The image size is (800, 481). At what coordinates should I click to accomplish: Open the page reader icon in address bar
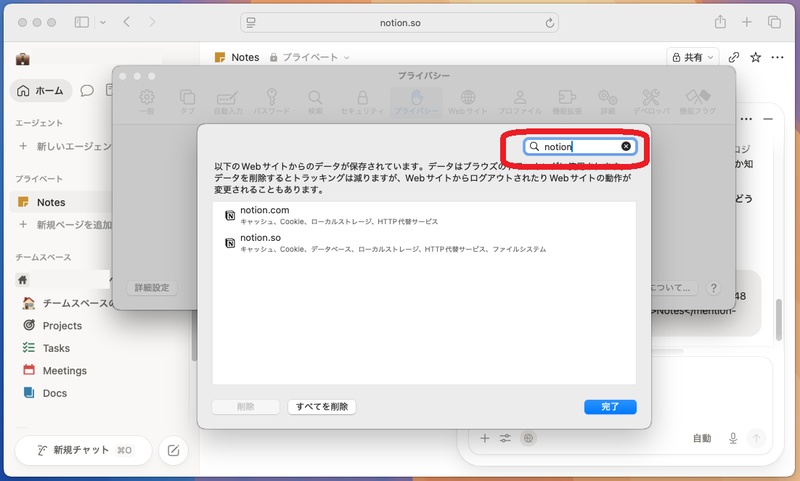click(251, 22)
